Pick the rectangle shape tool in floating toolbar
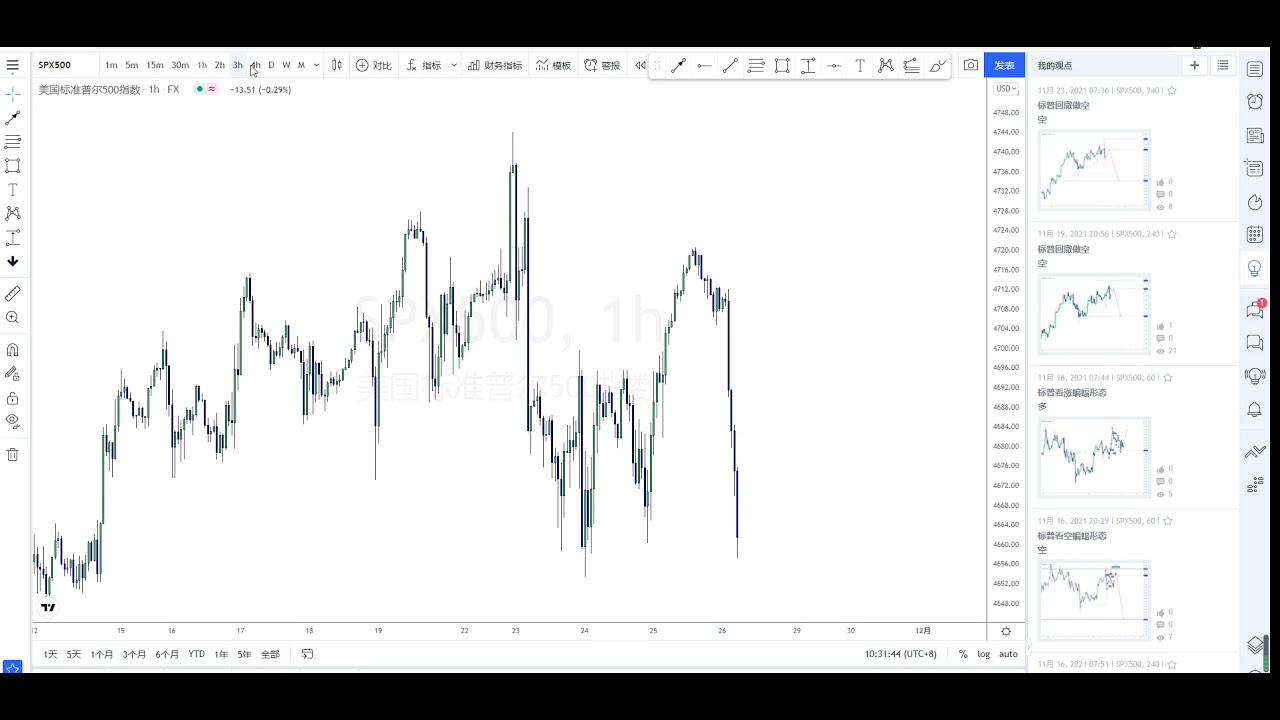The height and width of the screenshot is (720, 1280). click(x=782, y=66)
